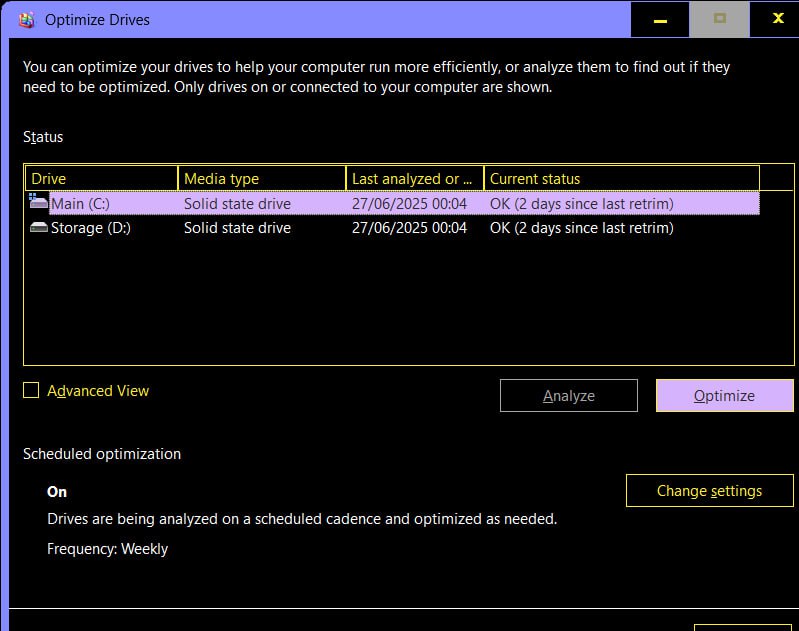Image resolution: width=799 pixels, height=631 pixels.
Task: Open Change settings for scheduled optimization
Action: (709, 491)
